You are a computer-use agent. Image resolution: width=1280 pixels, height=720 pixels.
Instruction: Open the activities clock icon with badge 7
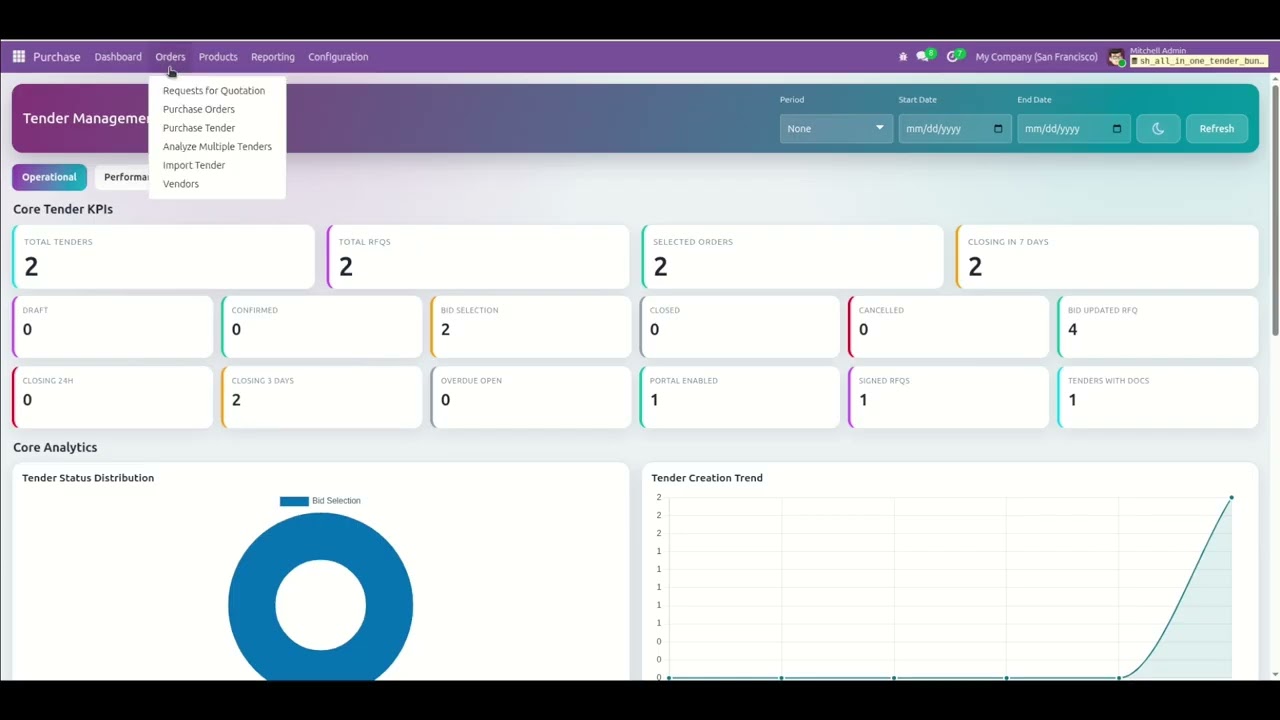955,56
